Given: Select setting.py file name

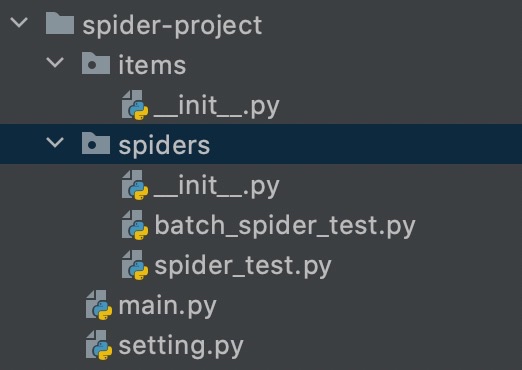Looking at the screenshot, I should point(181,346).
